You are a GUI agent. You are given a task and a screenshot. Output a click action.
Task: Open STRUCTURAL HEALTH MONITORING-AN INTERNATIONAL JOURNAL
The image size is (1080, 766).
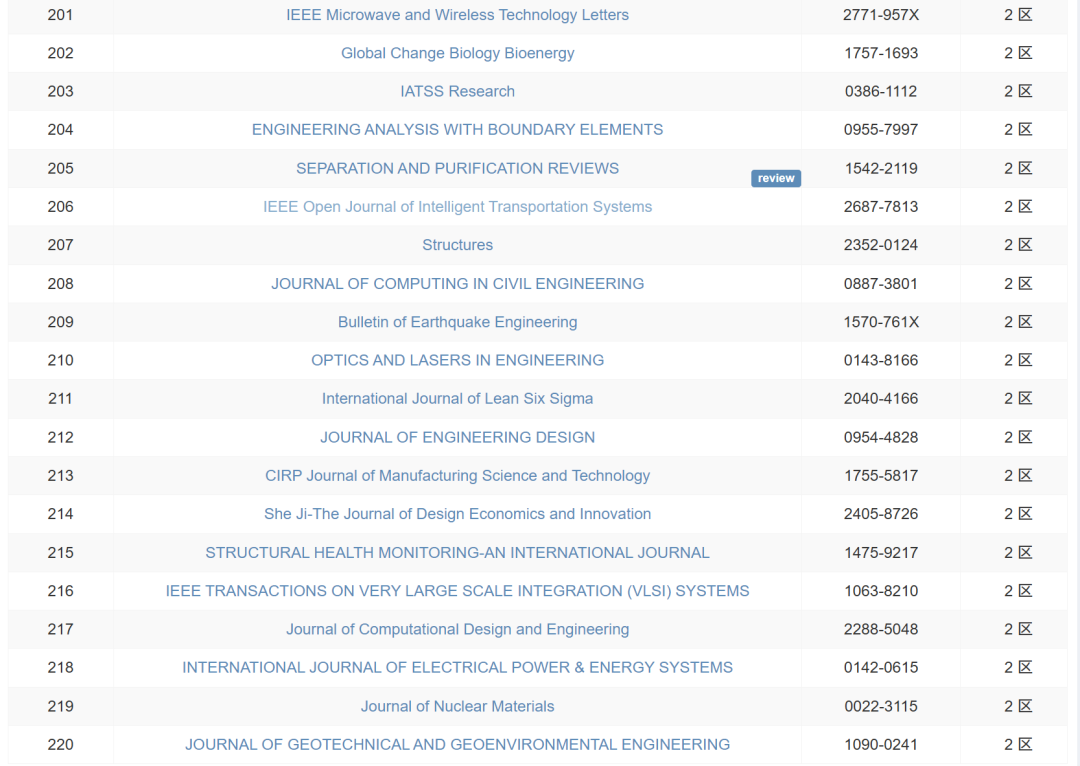[x=457, y=552]
